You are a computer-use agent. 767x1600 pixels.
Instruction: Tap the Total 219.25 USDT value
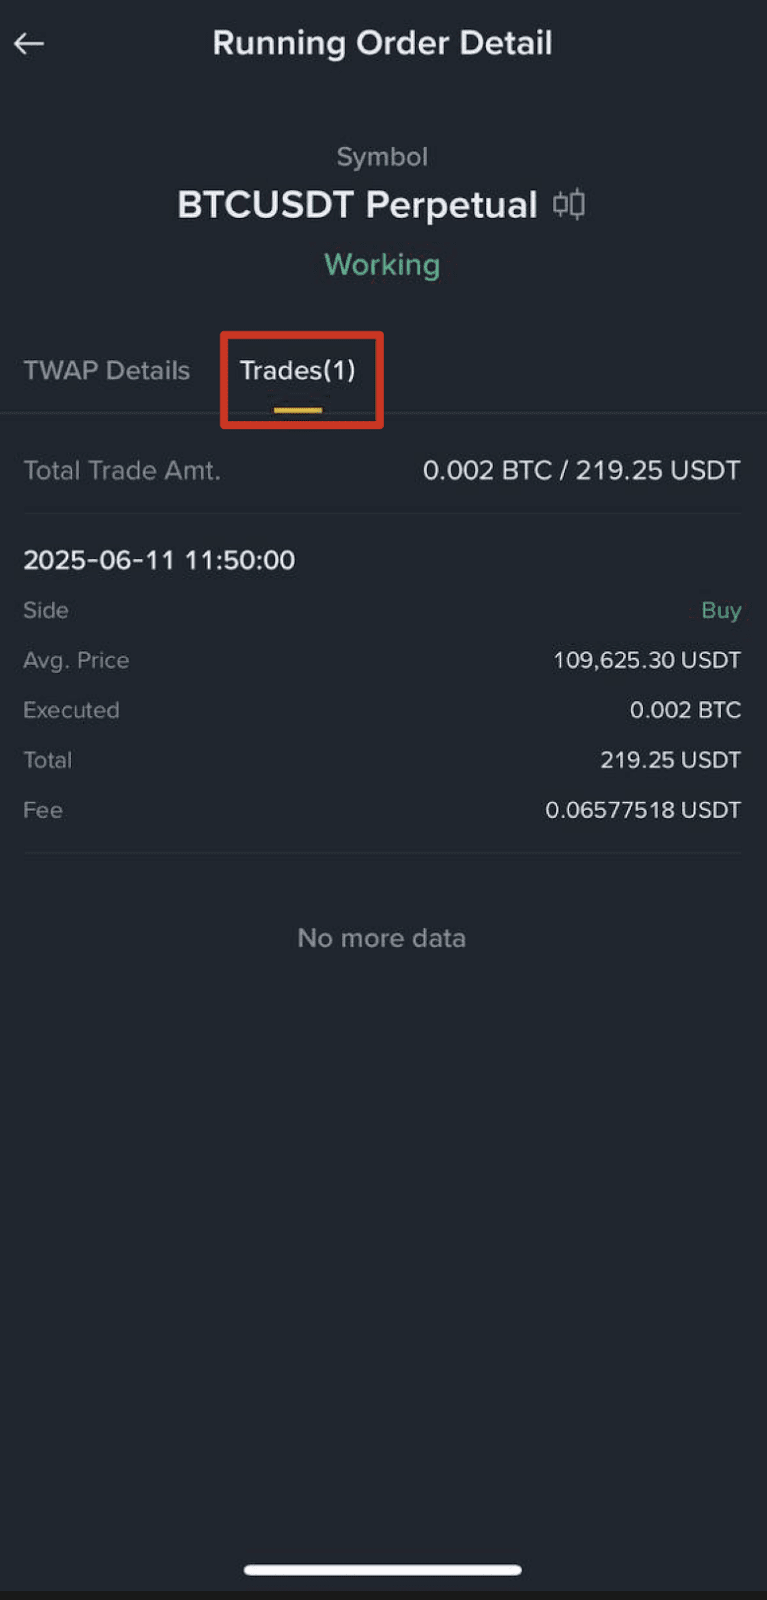tap(670, 760)
